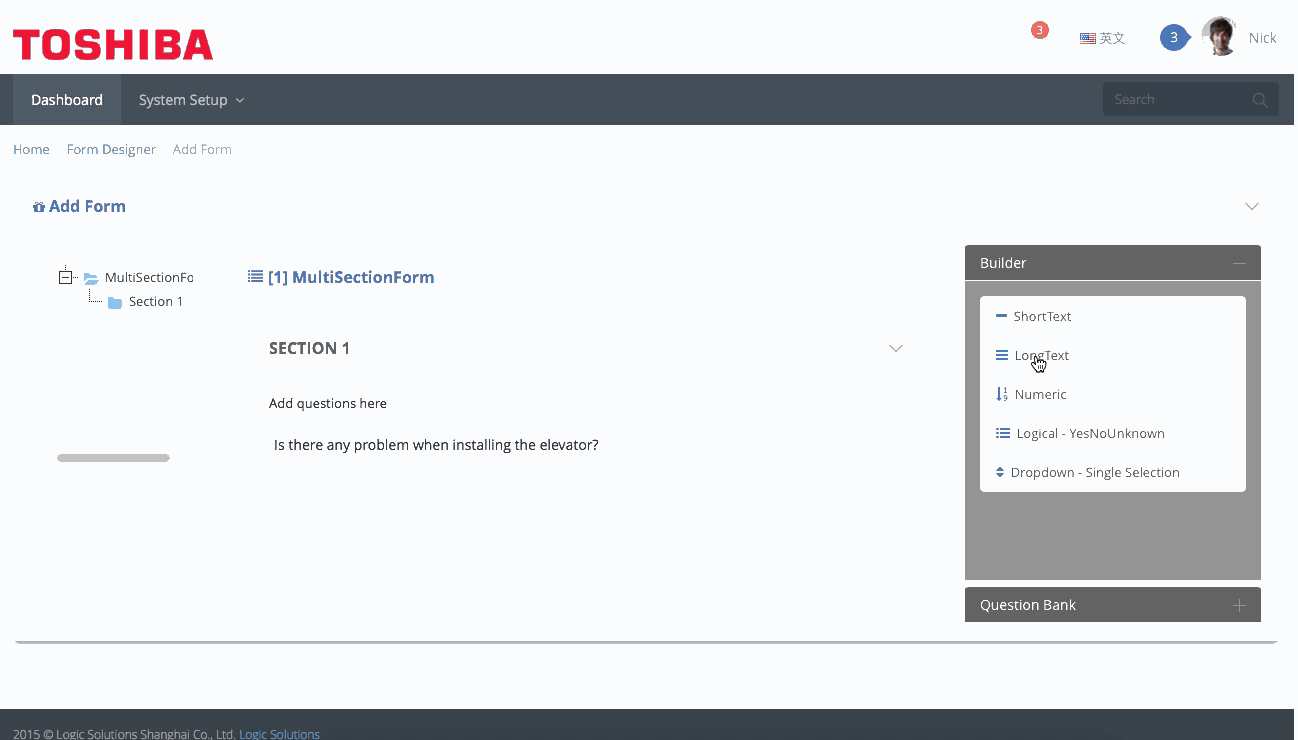This screenshot has height=740, width=1298.
Task: Click Nick's profile avatar
Action: [x=1219, y=37]
